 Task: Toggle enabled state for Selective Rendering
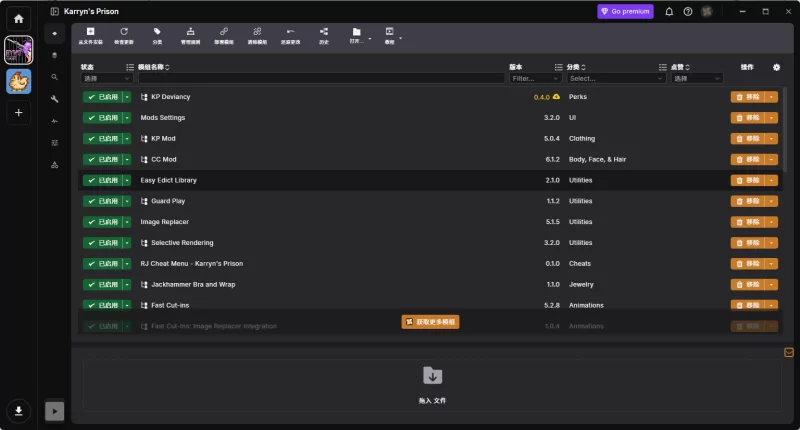(x=103, y=243)
